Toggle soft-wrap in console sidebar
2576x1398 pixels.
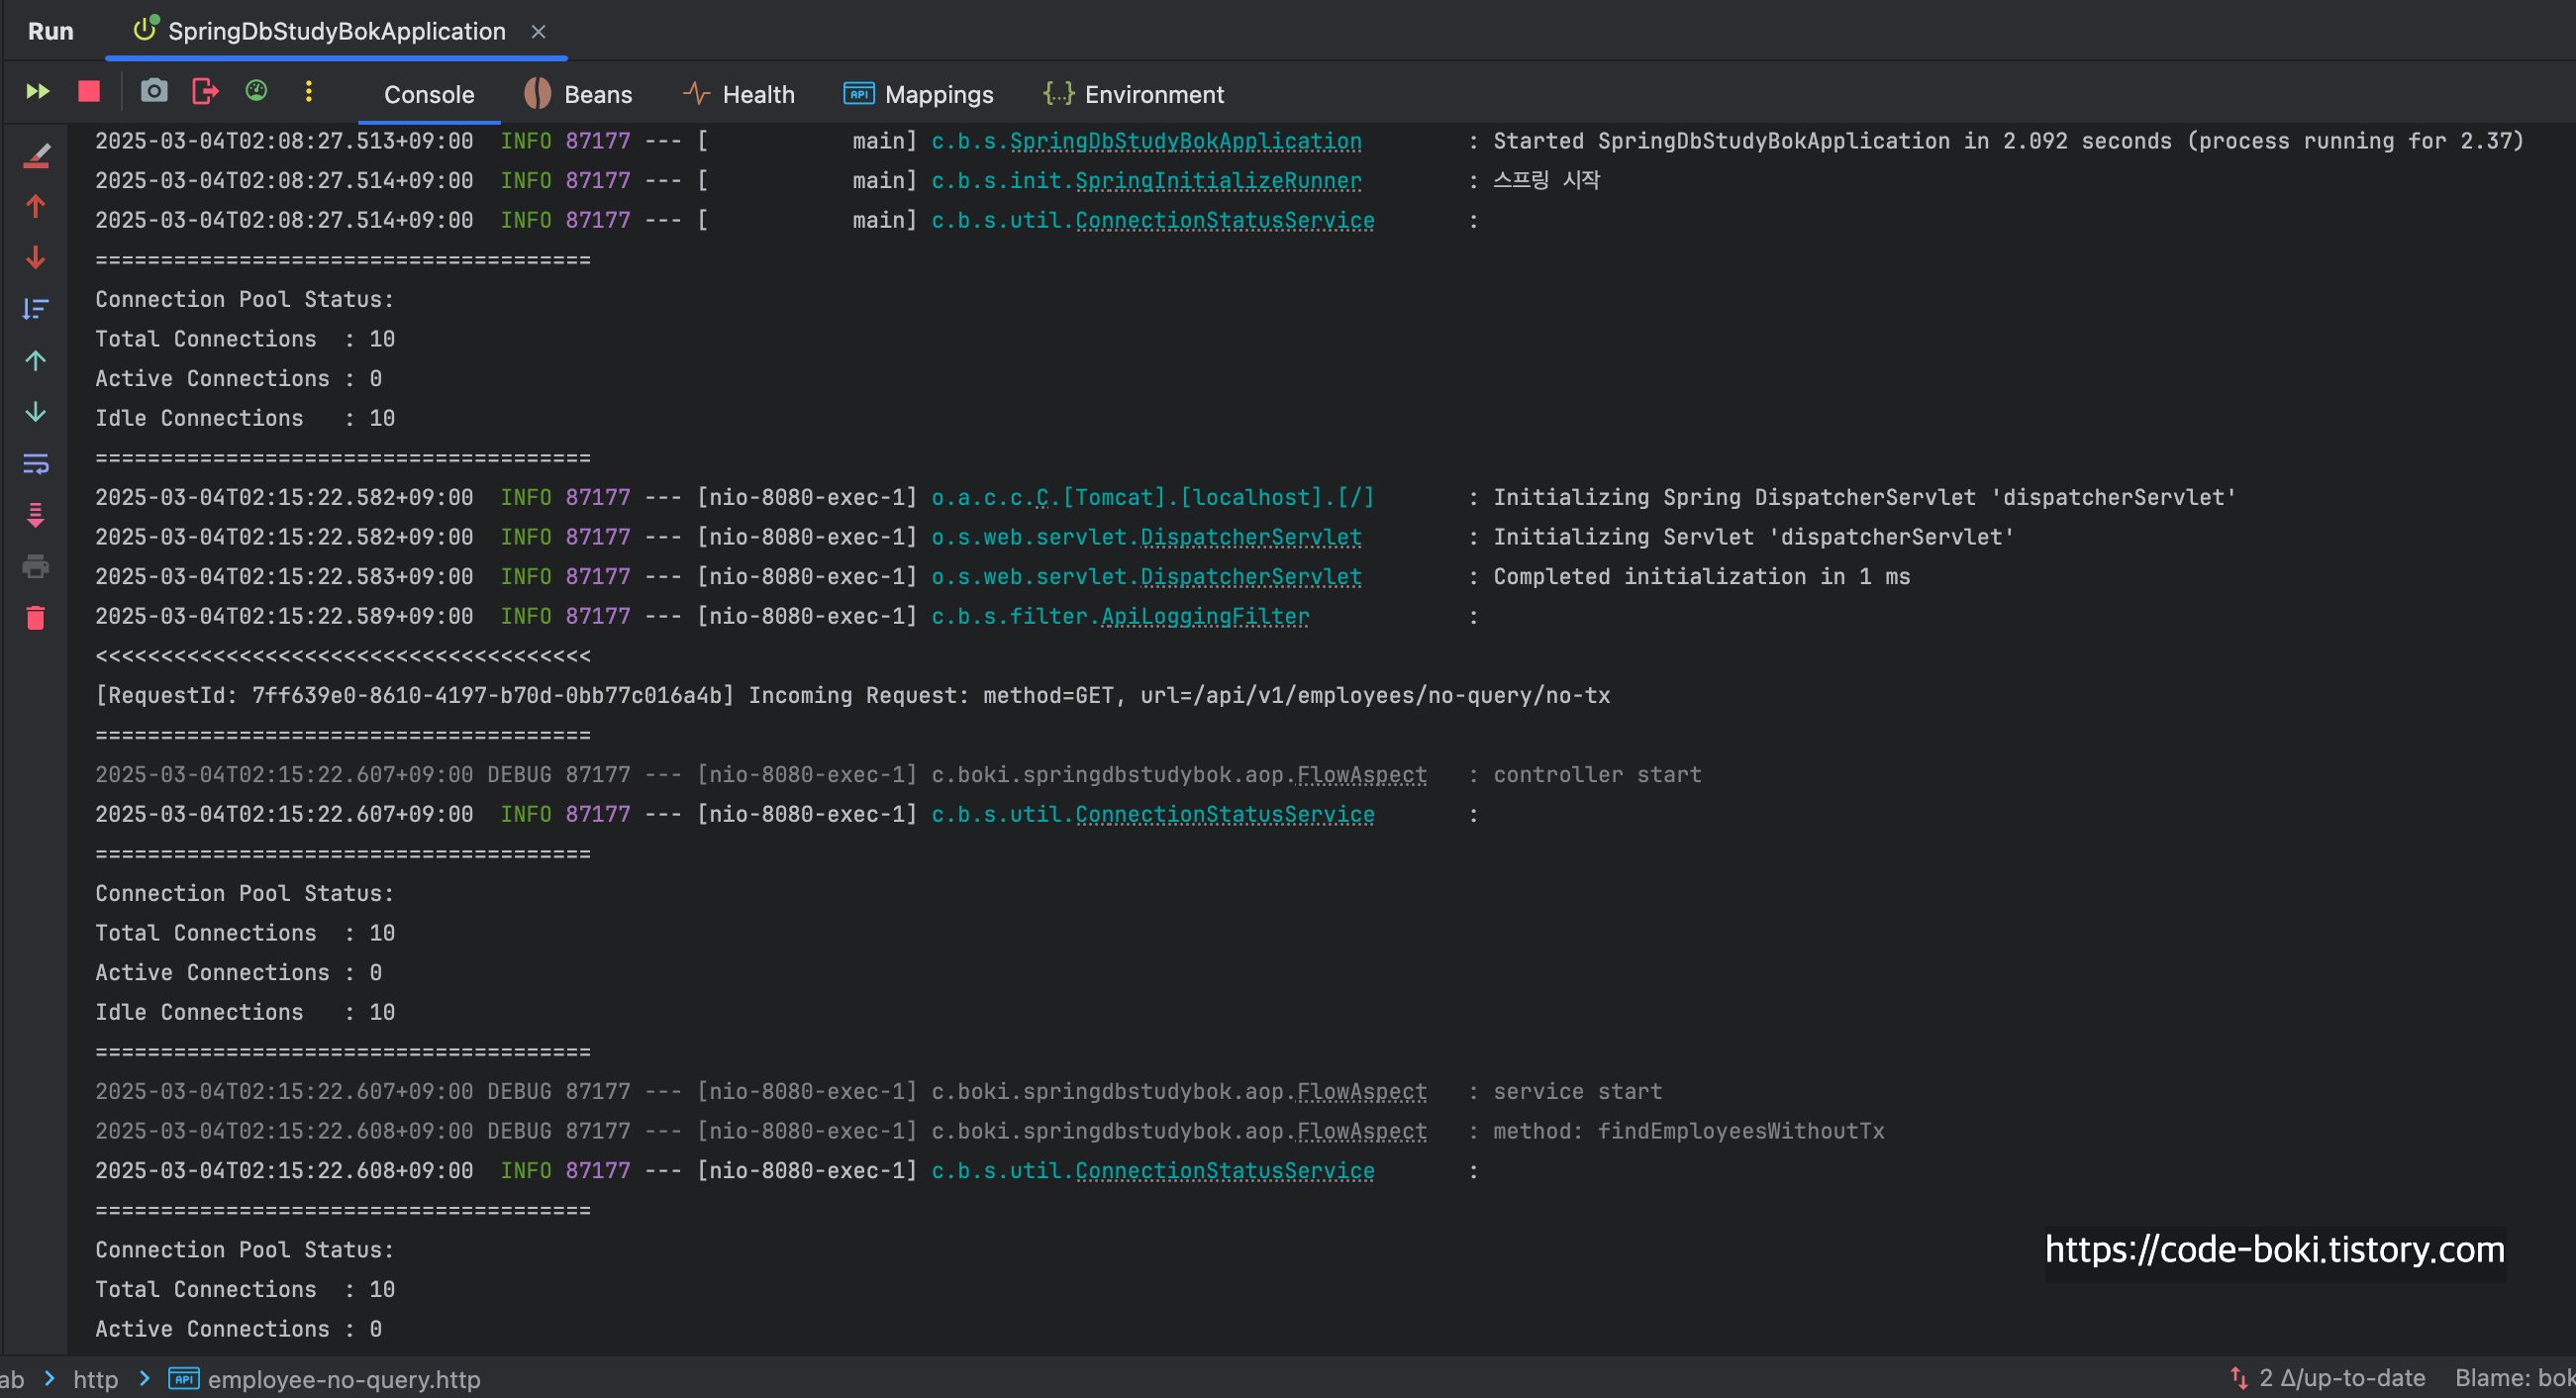[36, 464]
